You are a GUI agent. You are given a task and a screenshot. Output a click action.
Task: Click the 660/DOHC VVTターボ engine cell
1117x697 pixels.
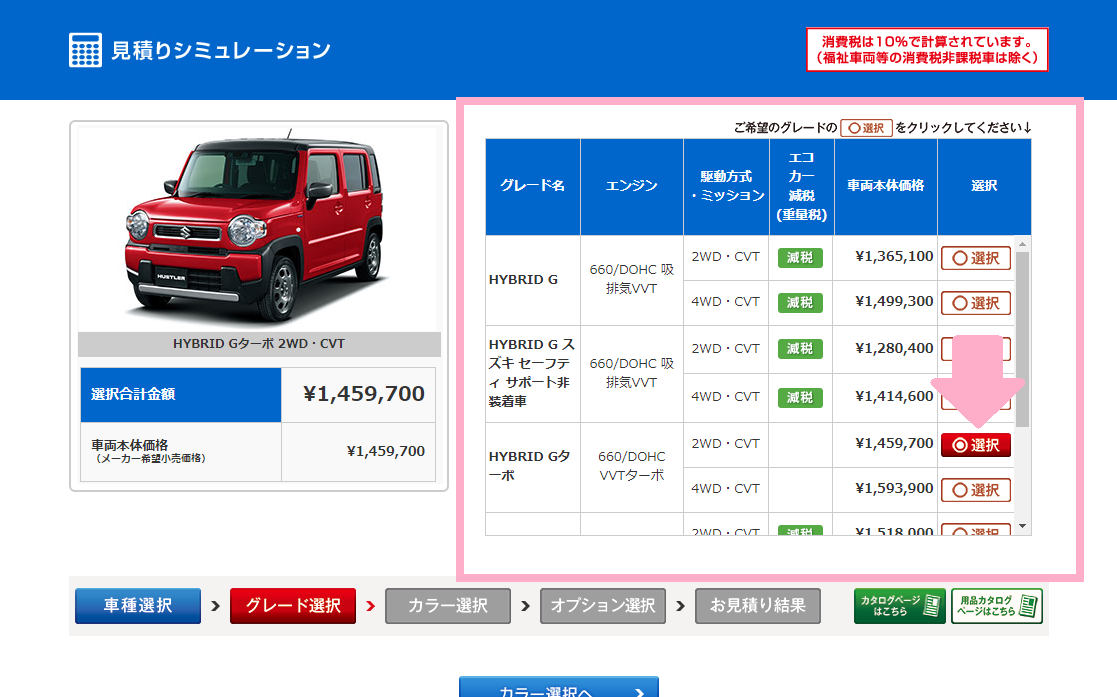click(632, 466)
